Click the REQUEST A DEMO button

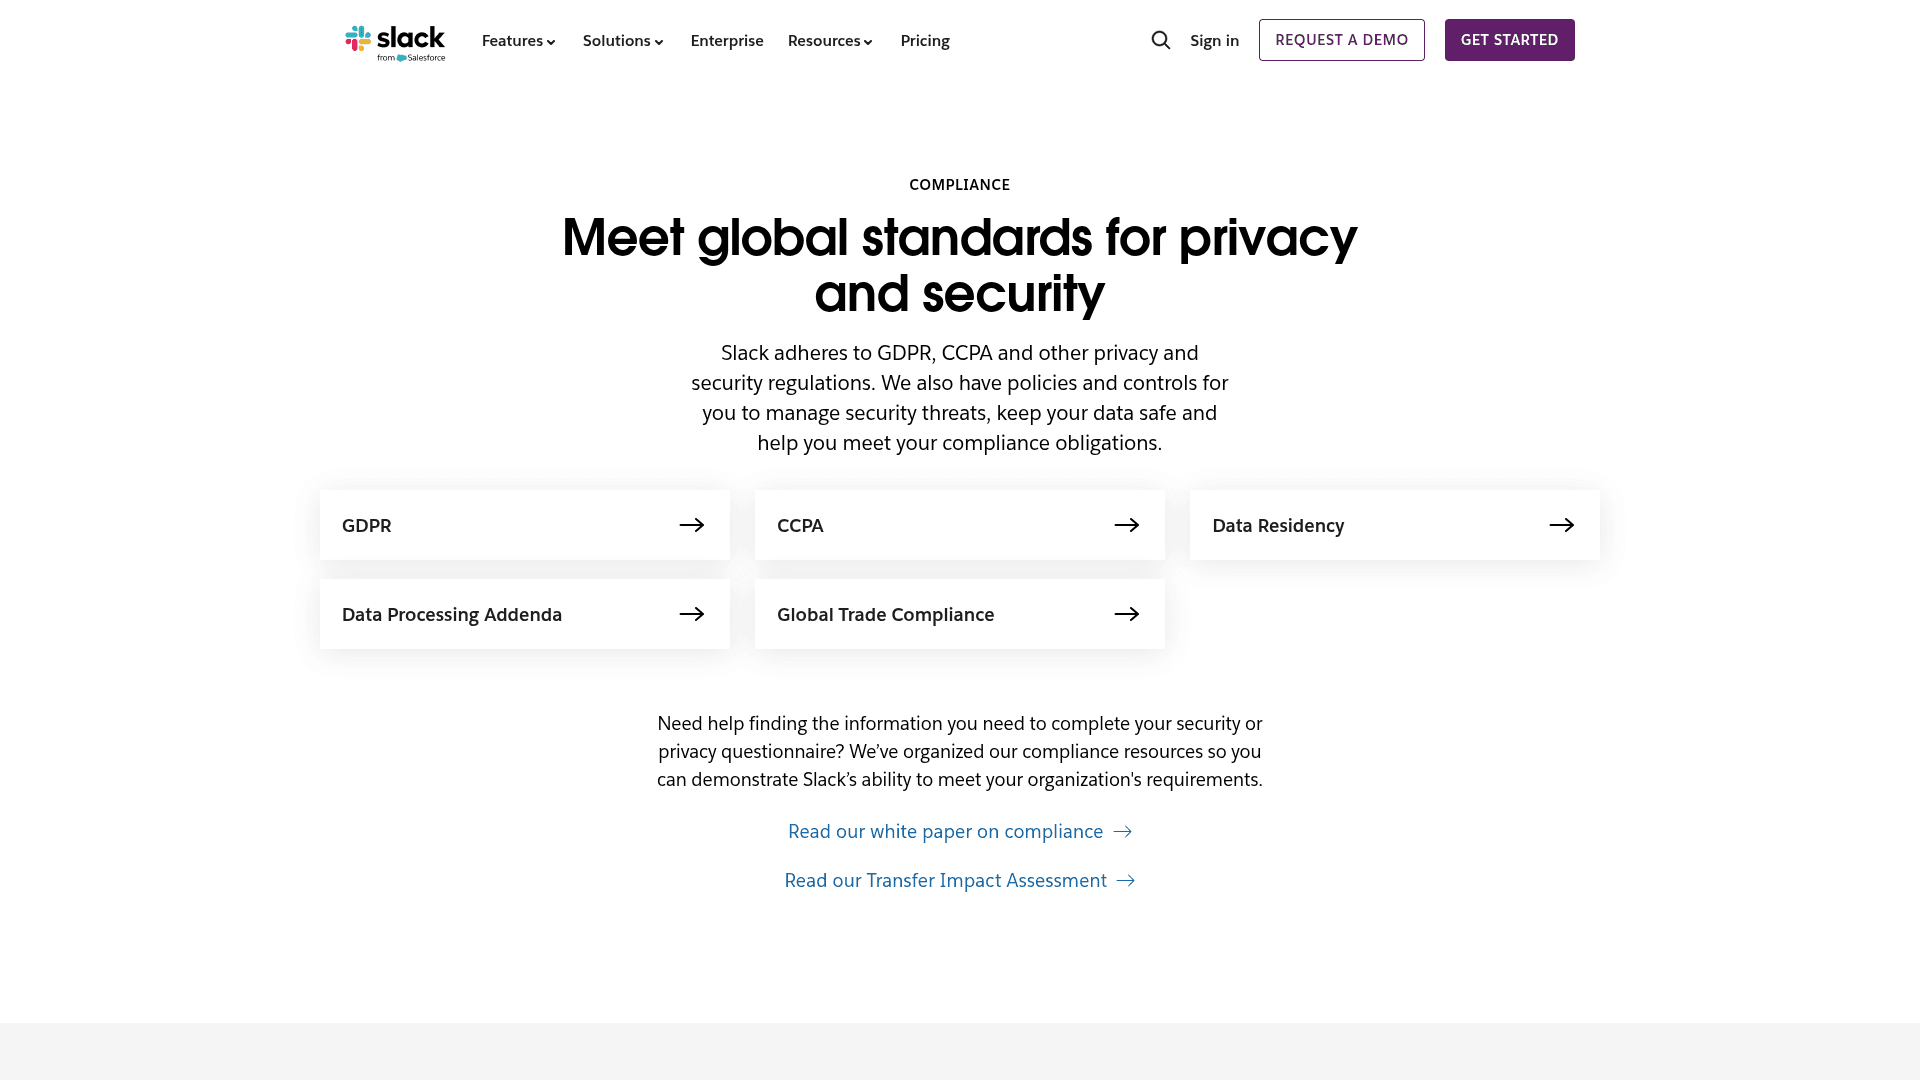[1341, 40]
